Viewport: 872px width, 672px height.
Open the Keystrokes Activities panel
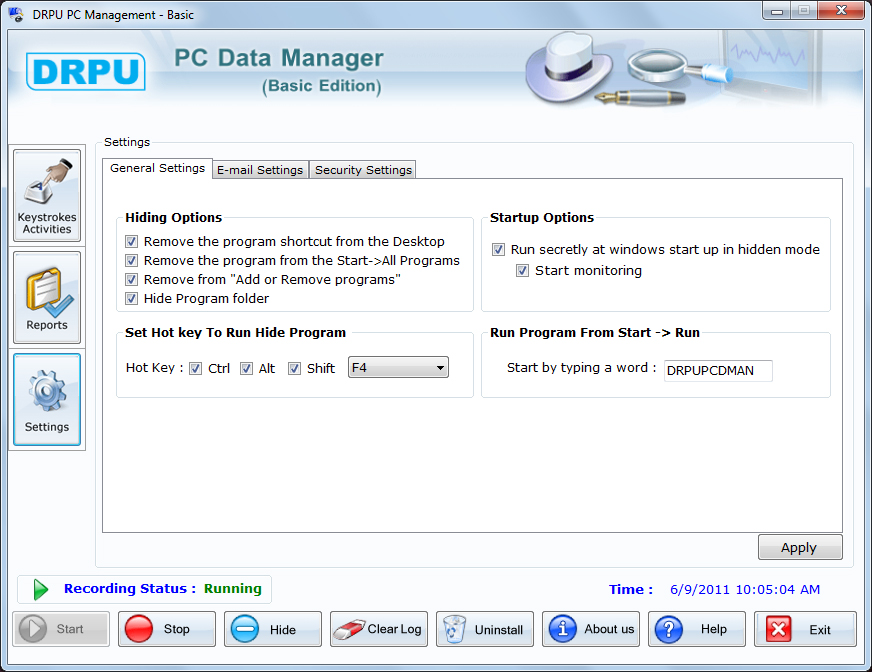point(47,195)
